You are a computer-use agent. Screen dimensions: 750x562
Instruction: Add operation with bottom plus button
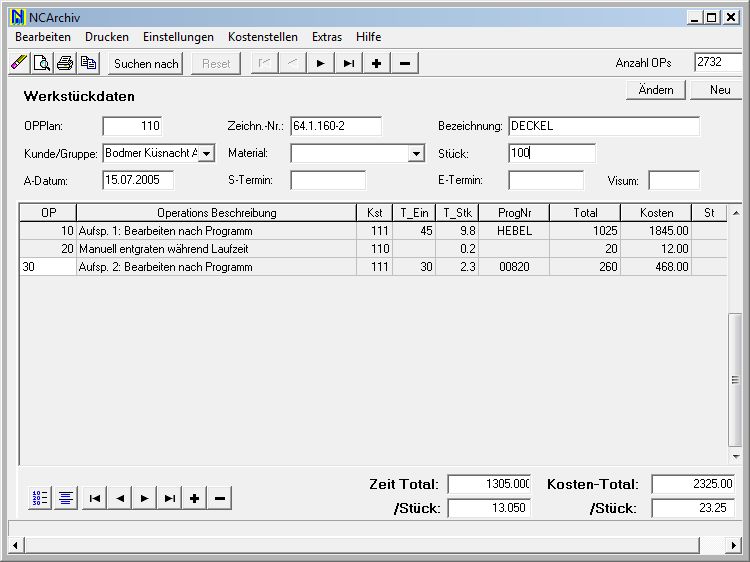tap(195, 498)
